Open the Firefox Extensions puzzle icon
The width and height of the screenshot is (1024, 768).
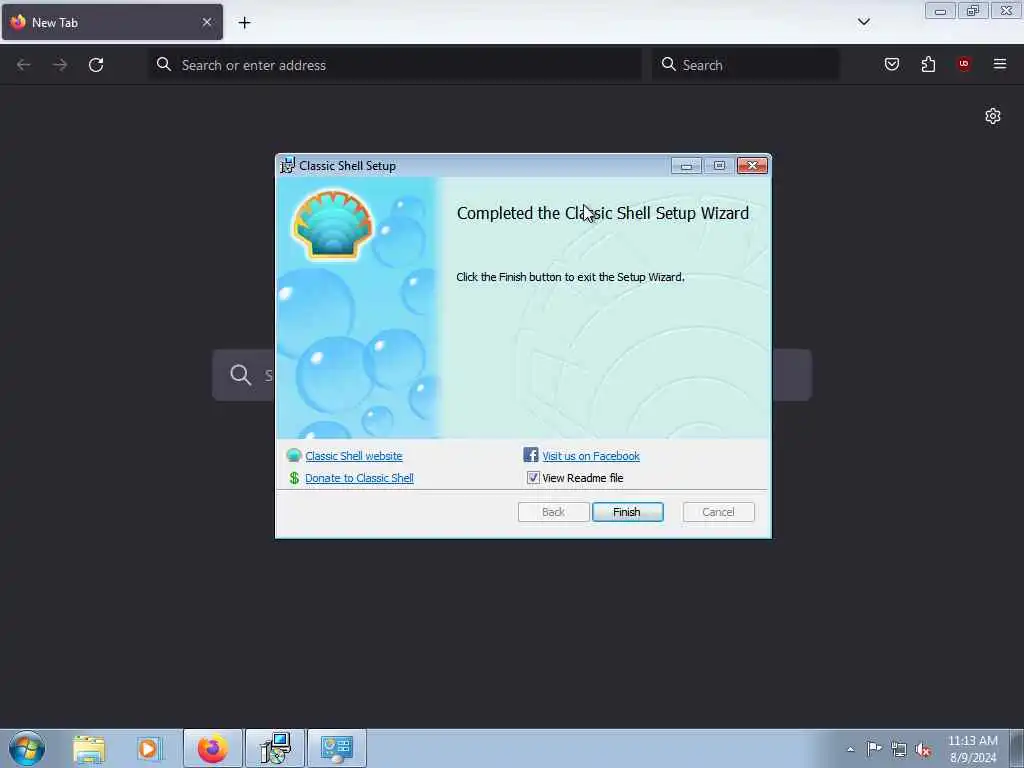tap(928, 64)
